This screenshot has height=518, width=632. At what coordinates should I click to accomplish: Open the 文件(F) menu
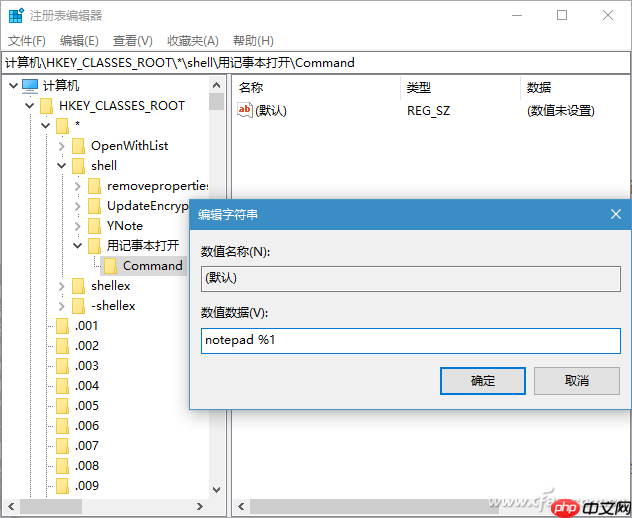click(27, 41)
